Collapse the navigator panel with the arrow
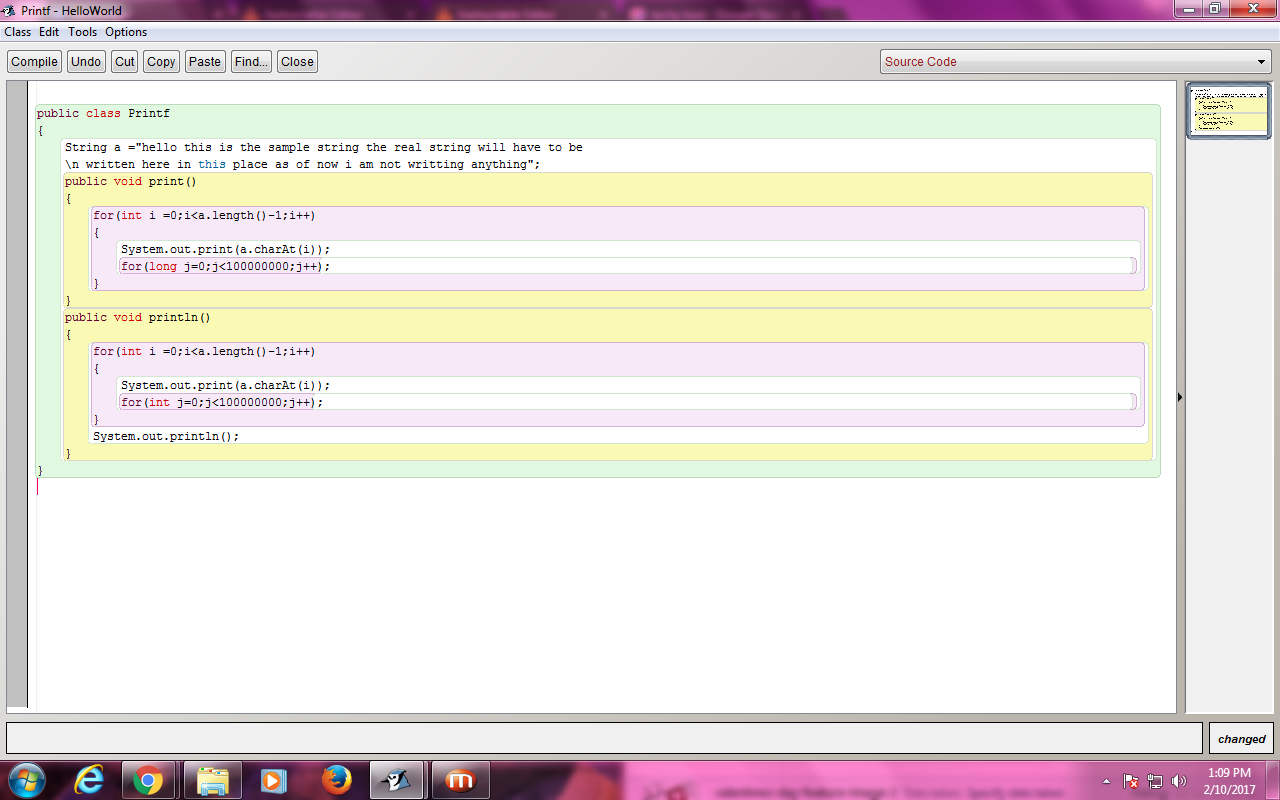Image resolution: width=1280 pixels, height=800 pixels. tap(1180, 397)
